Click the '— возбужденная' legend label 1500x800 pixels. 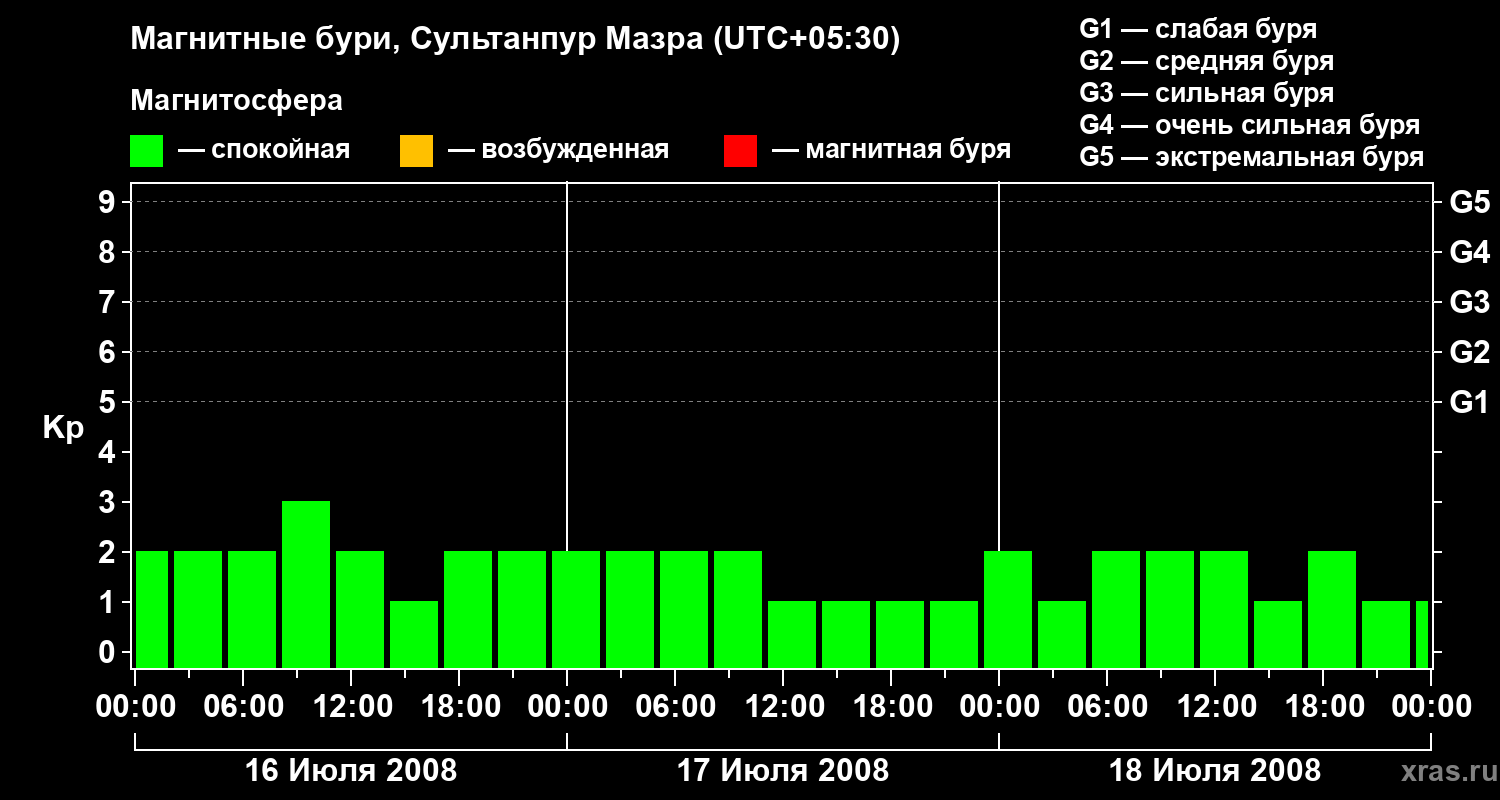[x=558, y=150]
